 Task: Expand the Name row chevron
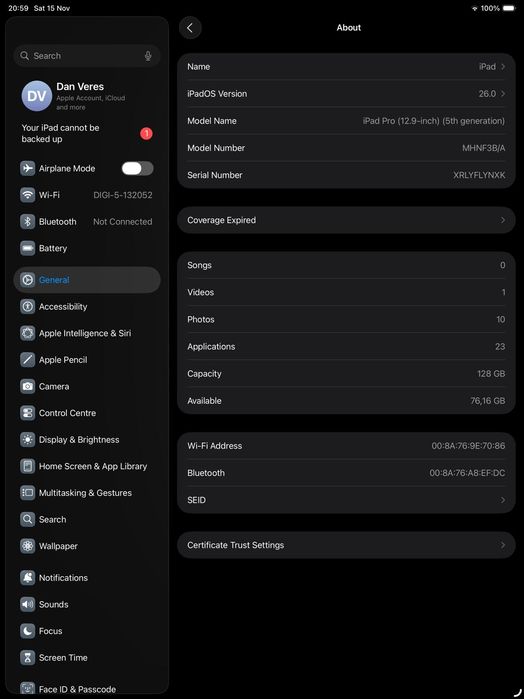pyautogui.click(x=503, y=66)
